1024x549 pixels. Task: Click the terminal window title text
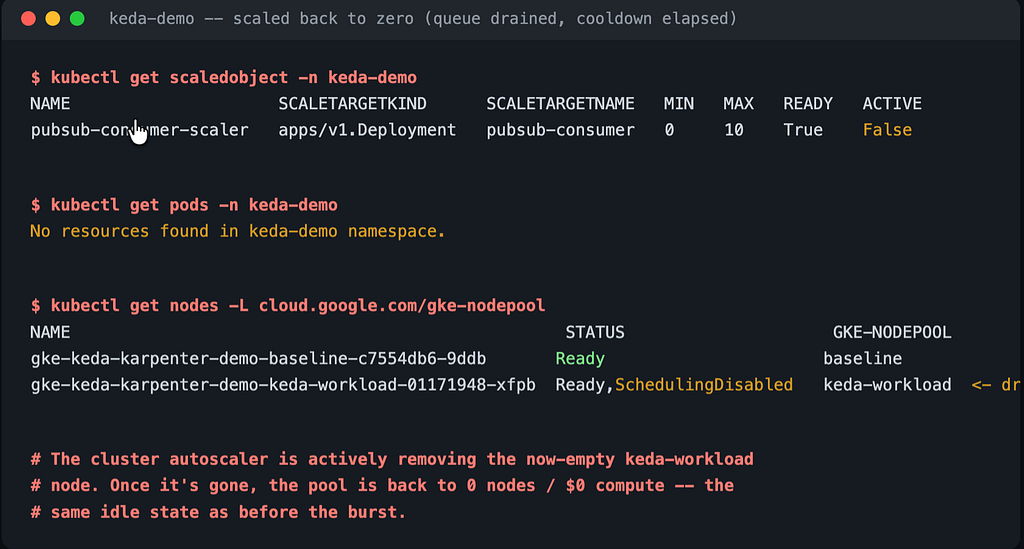pos(423,18)
